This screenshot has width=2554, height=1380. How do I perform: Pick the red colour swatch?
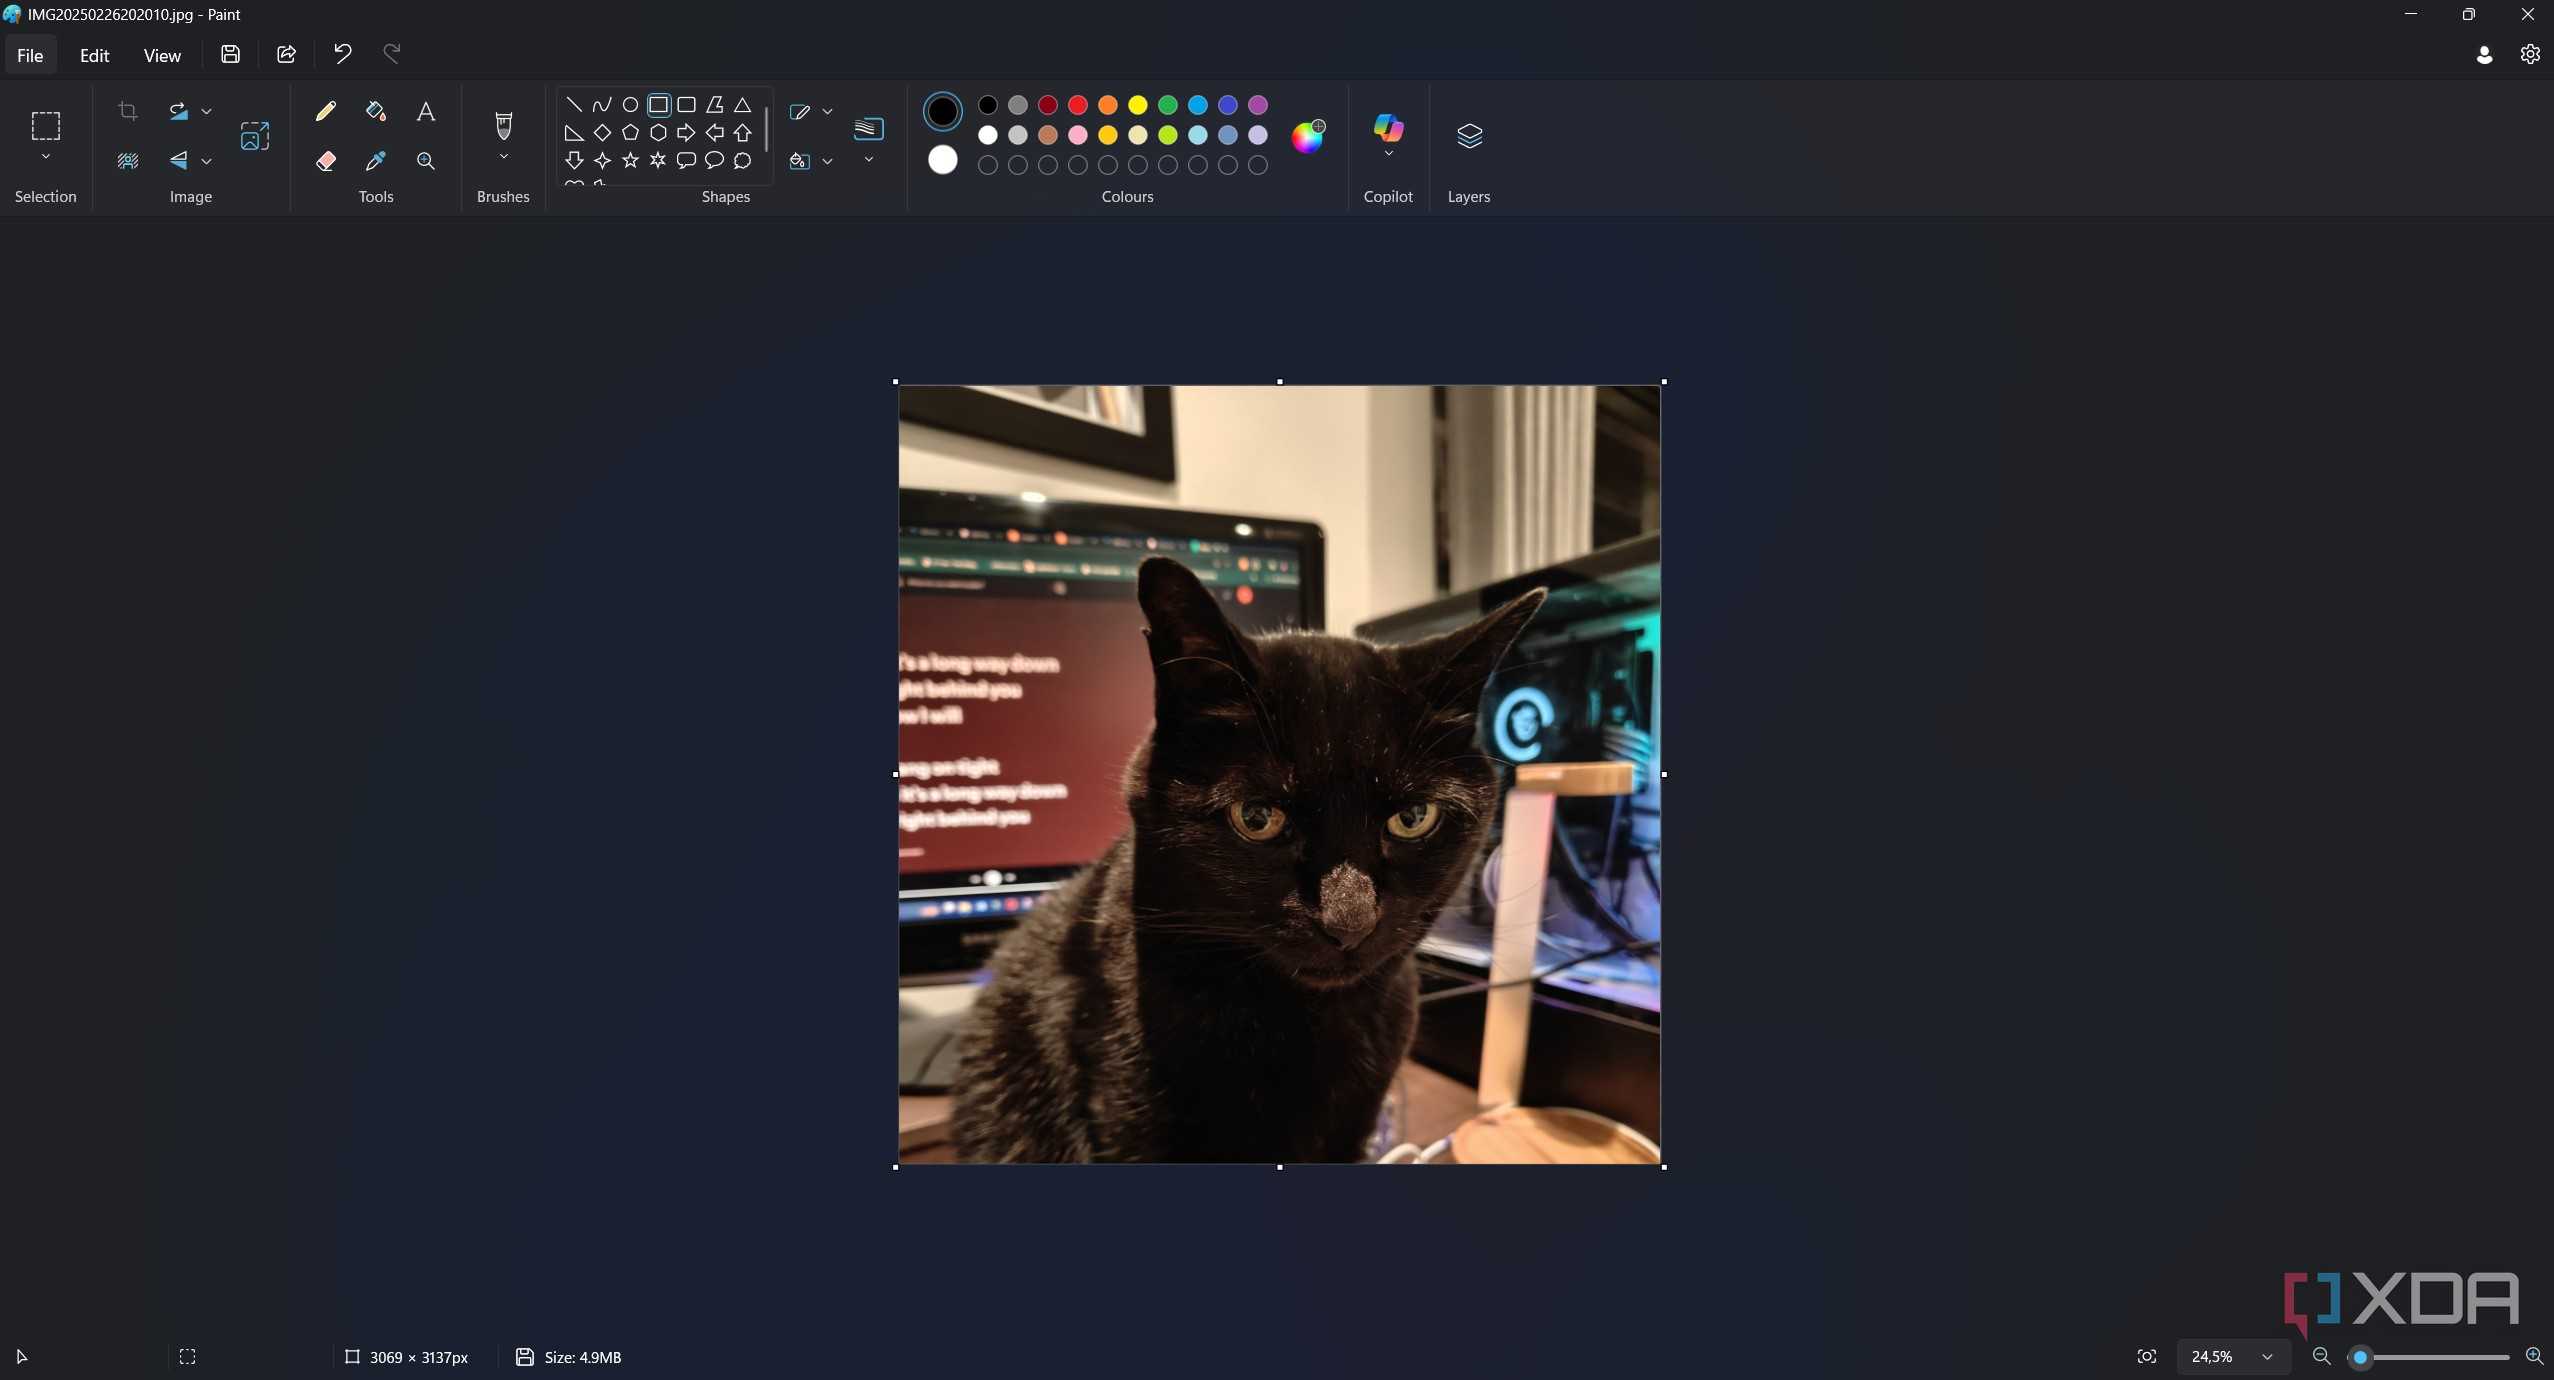(1077, 105)
